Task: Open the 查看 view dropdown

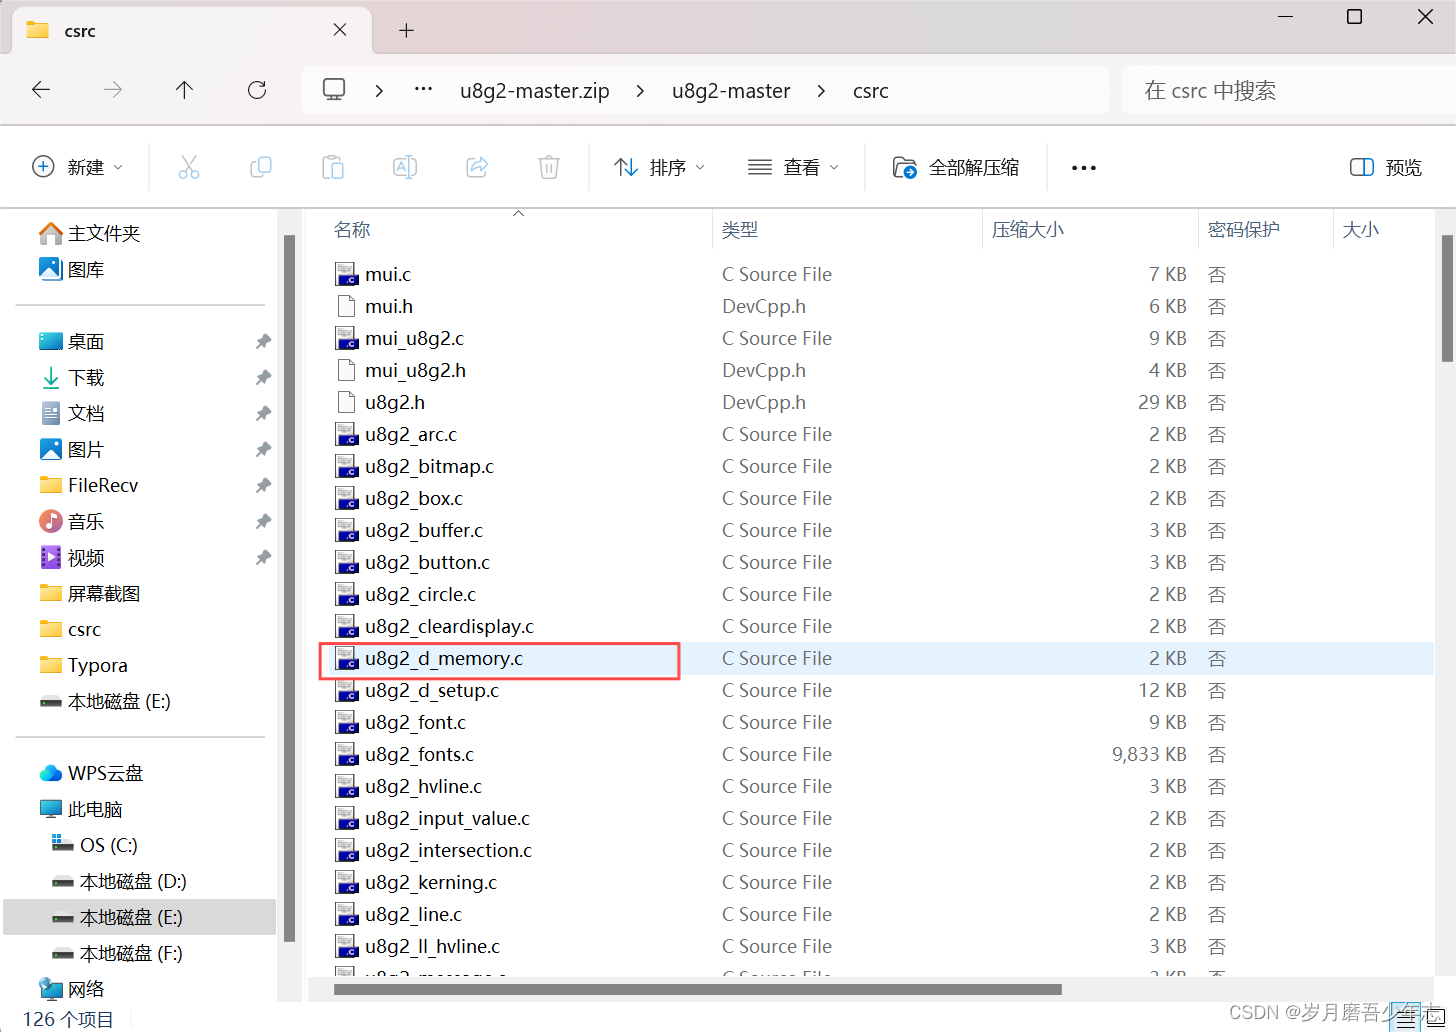Action: point(794,167)
